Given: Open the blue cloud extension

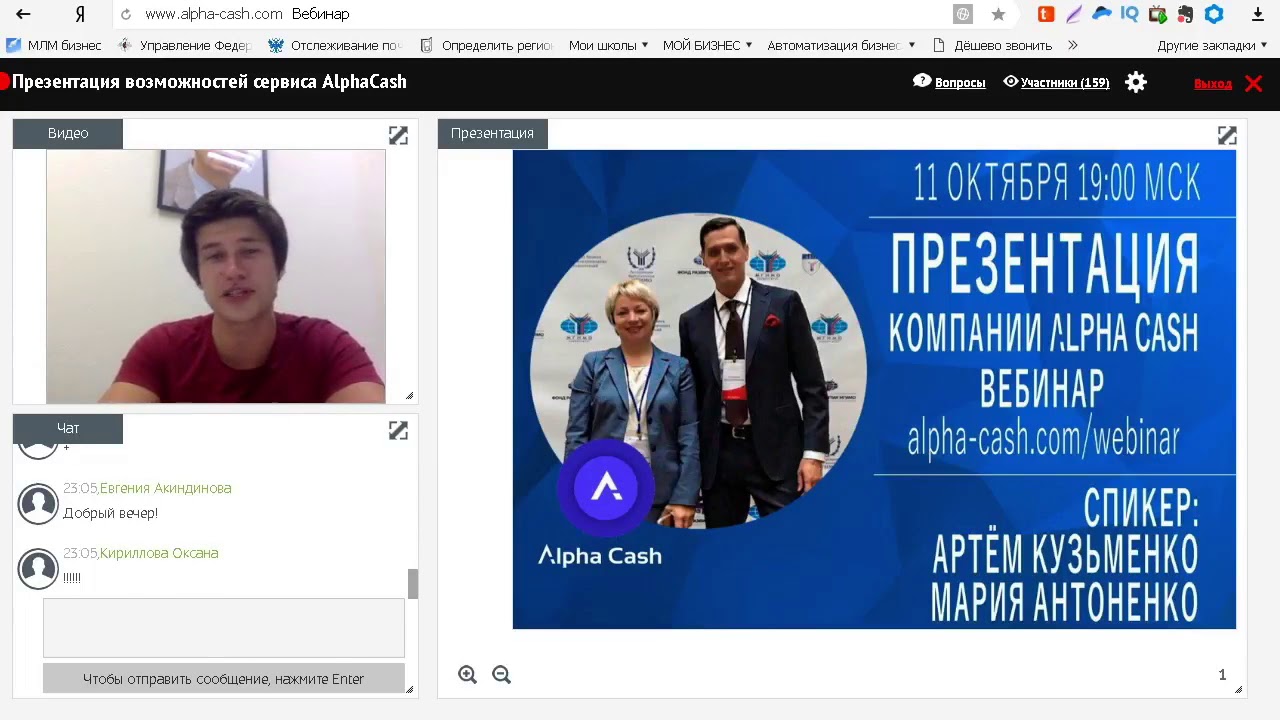Looking at the screenshot, I should 1102,14.
